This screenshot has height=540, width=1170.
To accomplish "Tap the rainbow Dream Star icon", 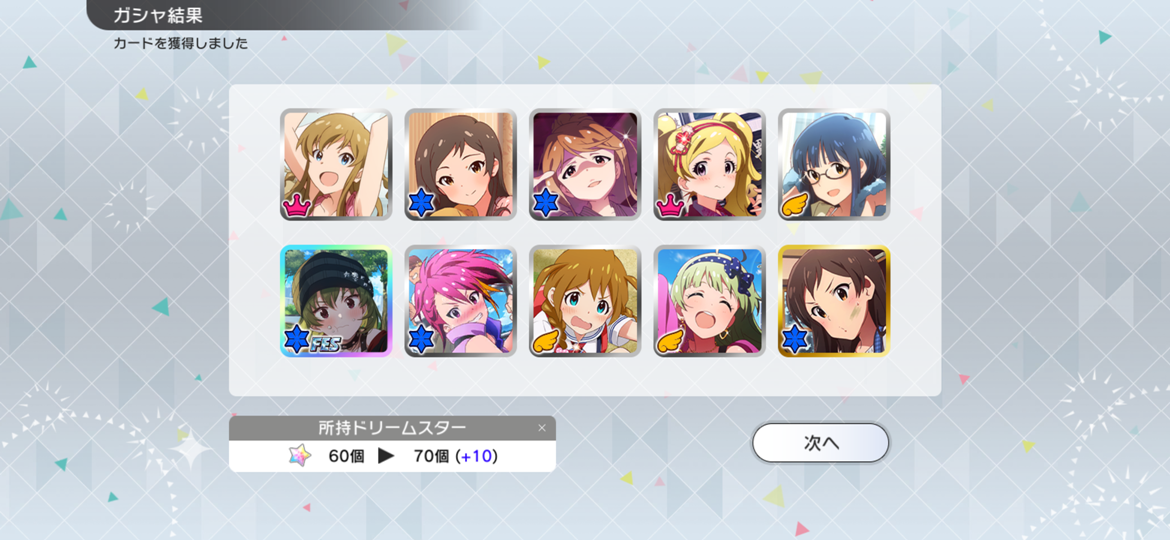I will click(300, 456).
